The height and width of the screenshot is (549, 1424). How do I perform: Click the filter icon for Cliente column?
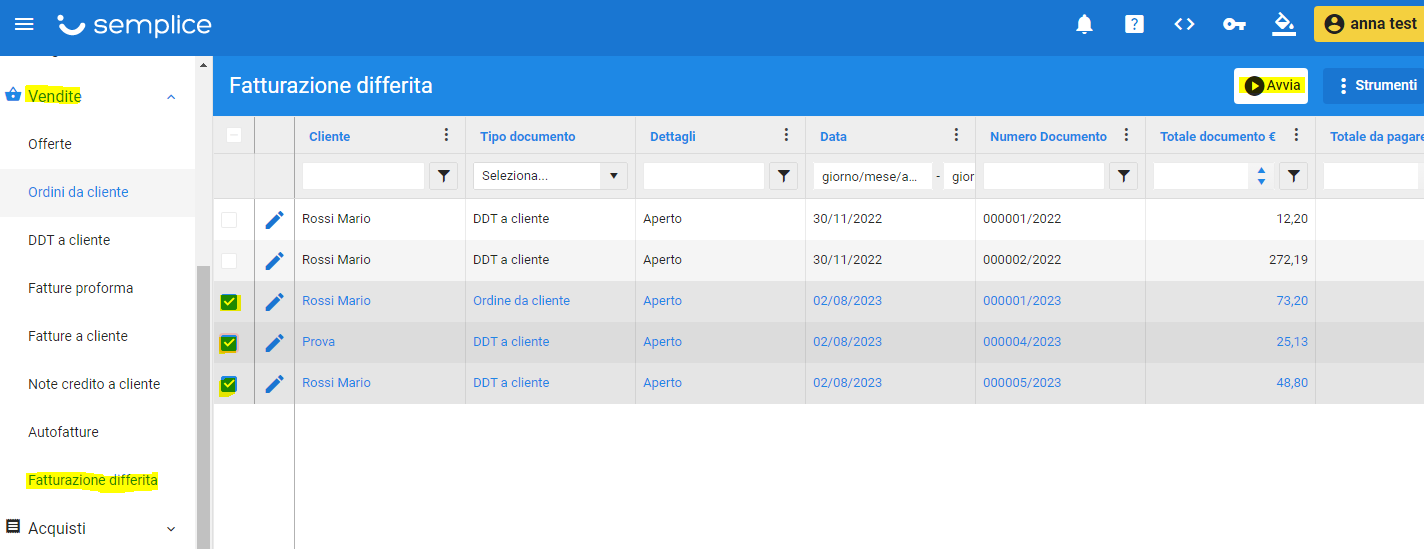click(444, 176)
